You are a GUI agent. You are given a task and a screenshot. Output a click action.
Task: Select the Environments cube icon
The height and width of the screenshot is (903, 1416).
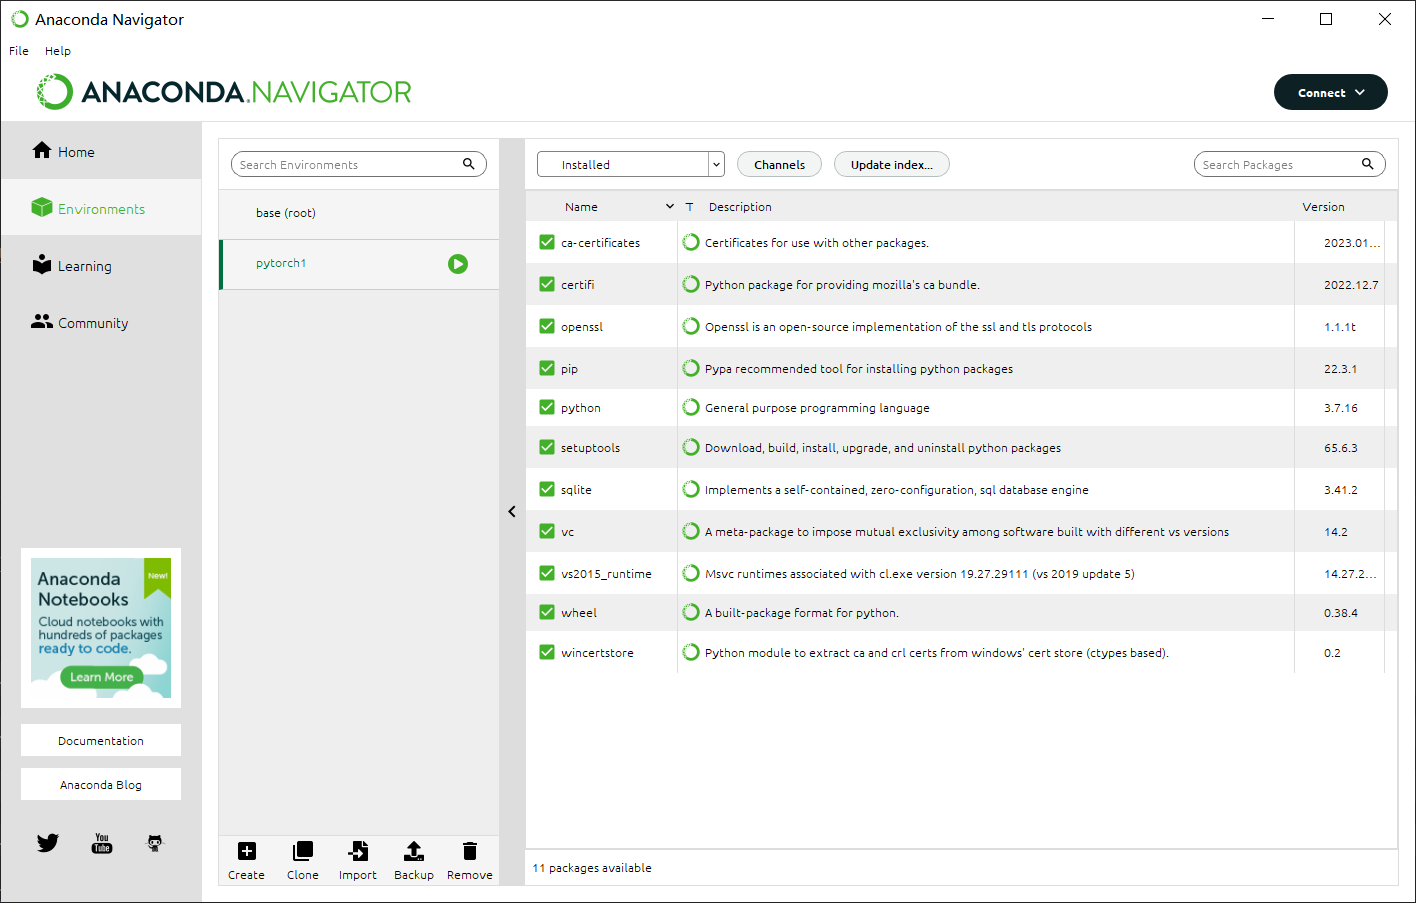(42, 208)
